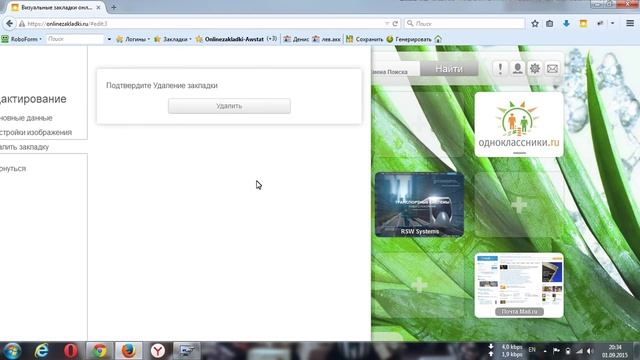Open the envelope messages icon
Viewport: 640px width, 360px height.
(x=552, y=69)
